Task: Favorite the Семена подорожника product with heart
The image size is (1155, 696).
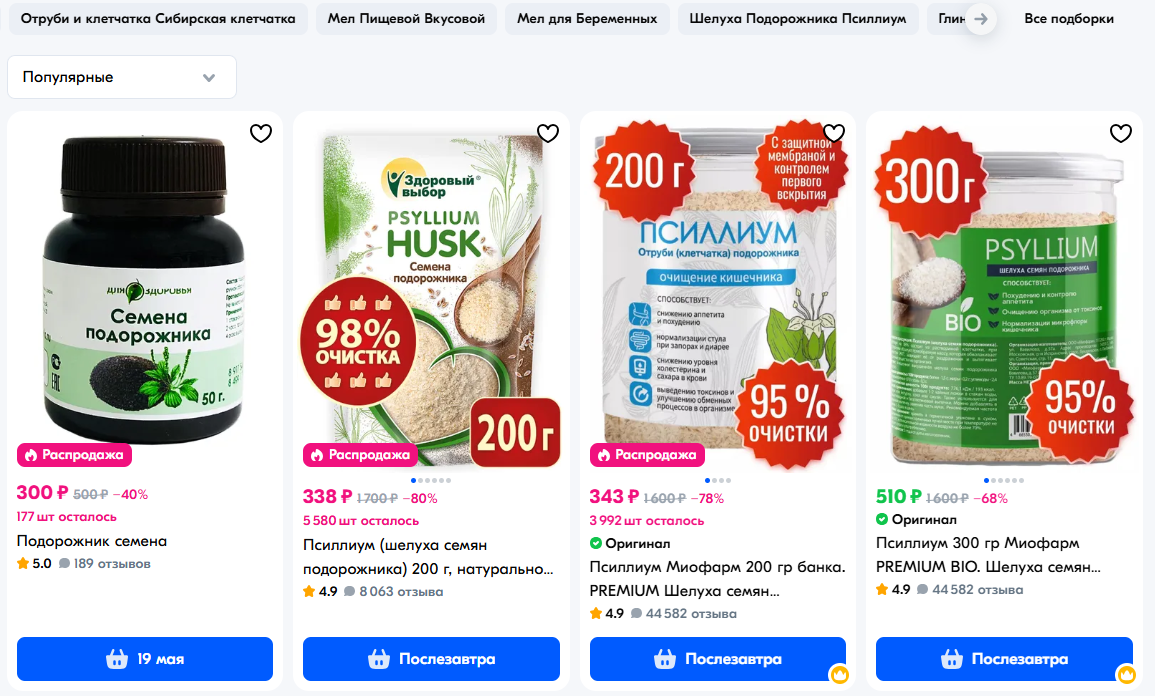Action: (x=261, y=133)
